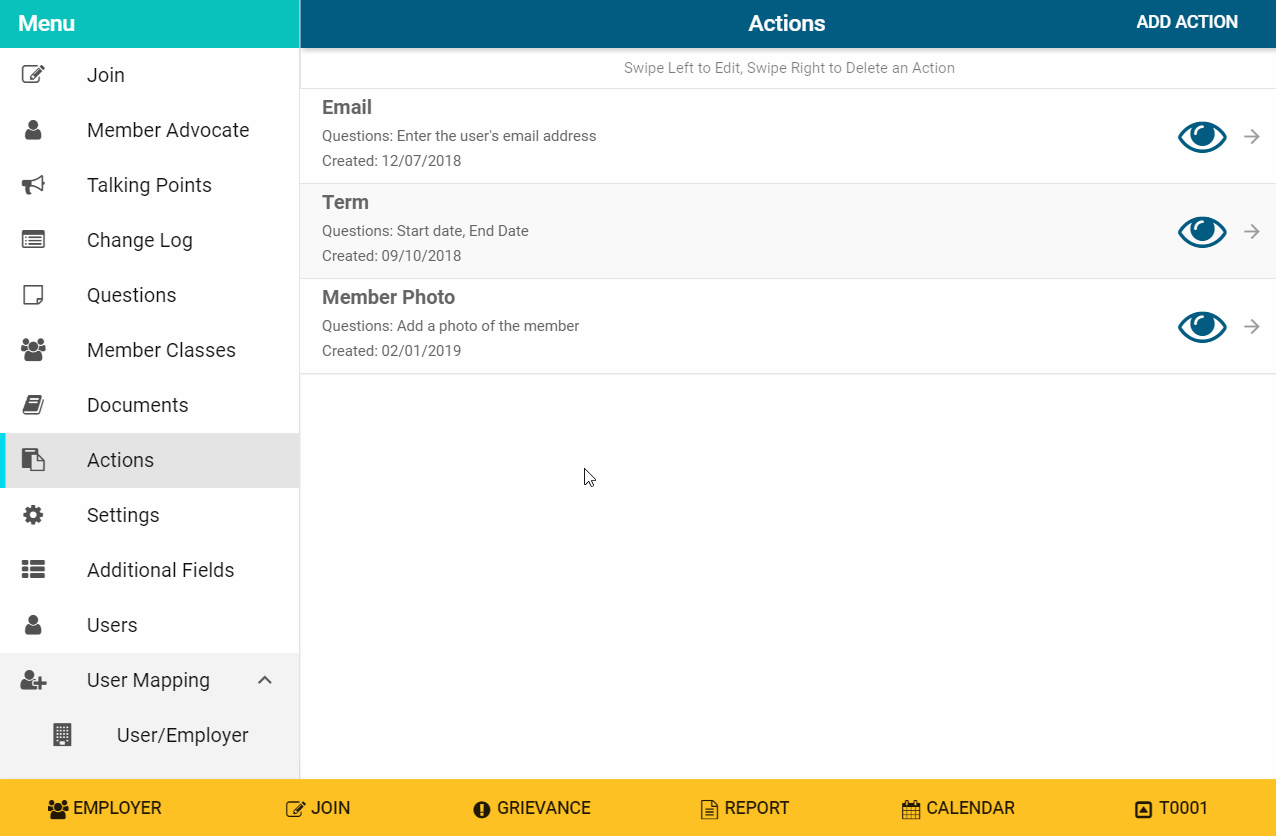This screenshot has width=1276, height=836.
Task: Collapse the User Mapping submenu chevron
Action: pos(265,680)
